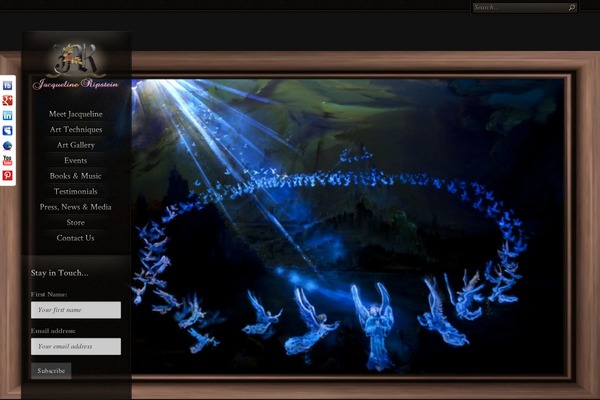Click the Jacqueline Ripstein name logo
The width and height of the screenshot is (600, 400).
[75, 84]
